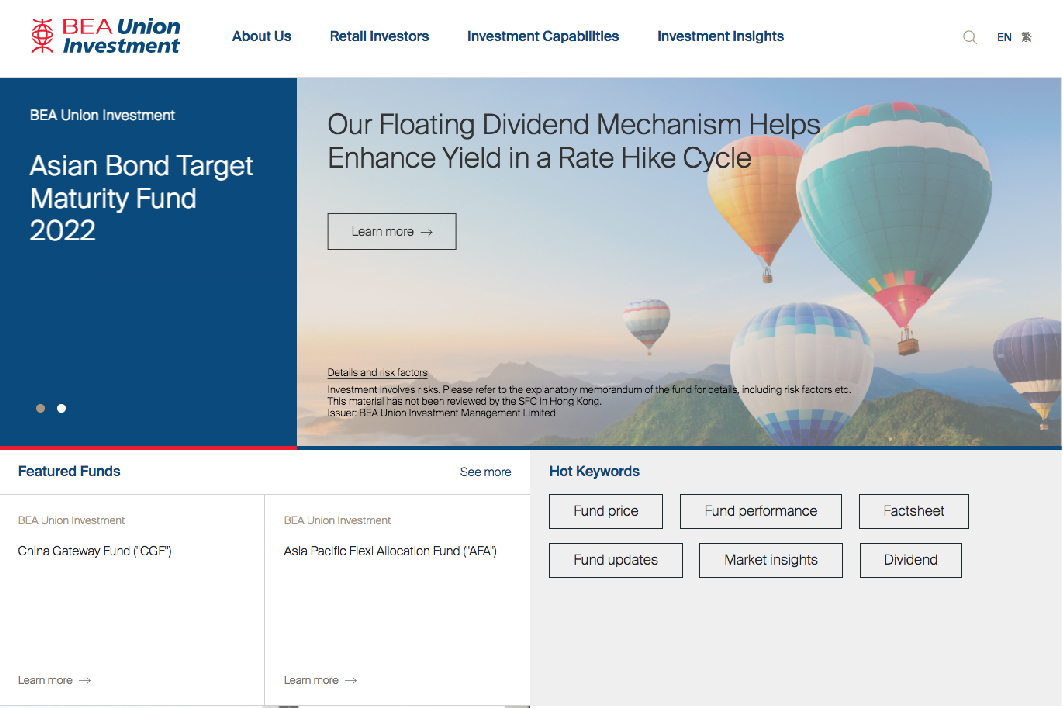Select the Market insights keyword

[771, 560]
